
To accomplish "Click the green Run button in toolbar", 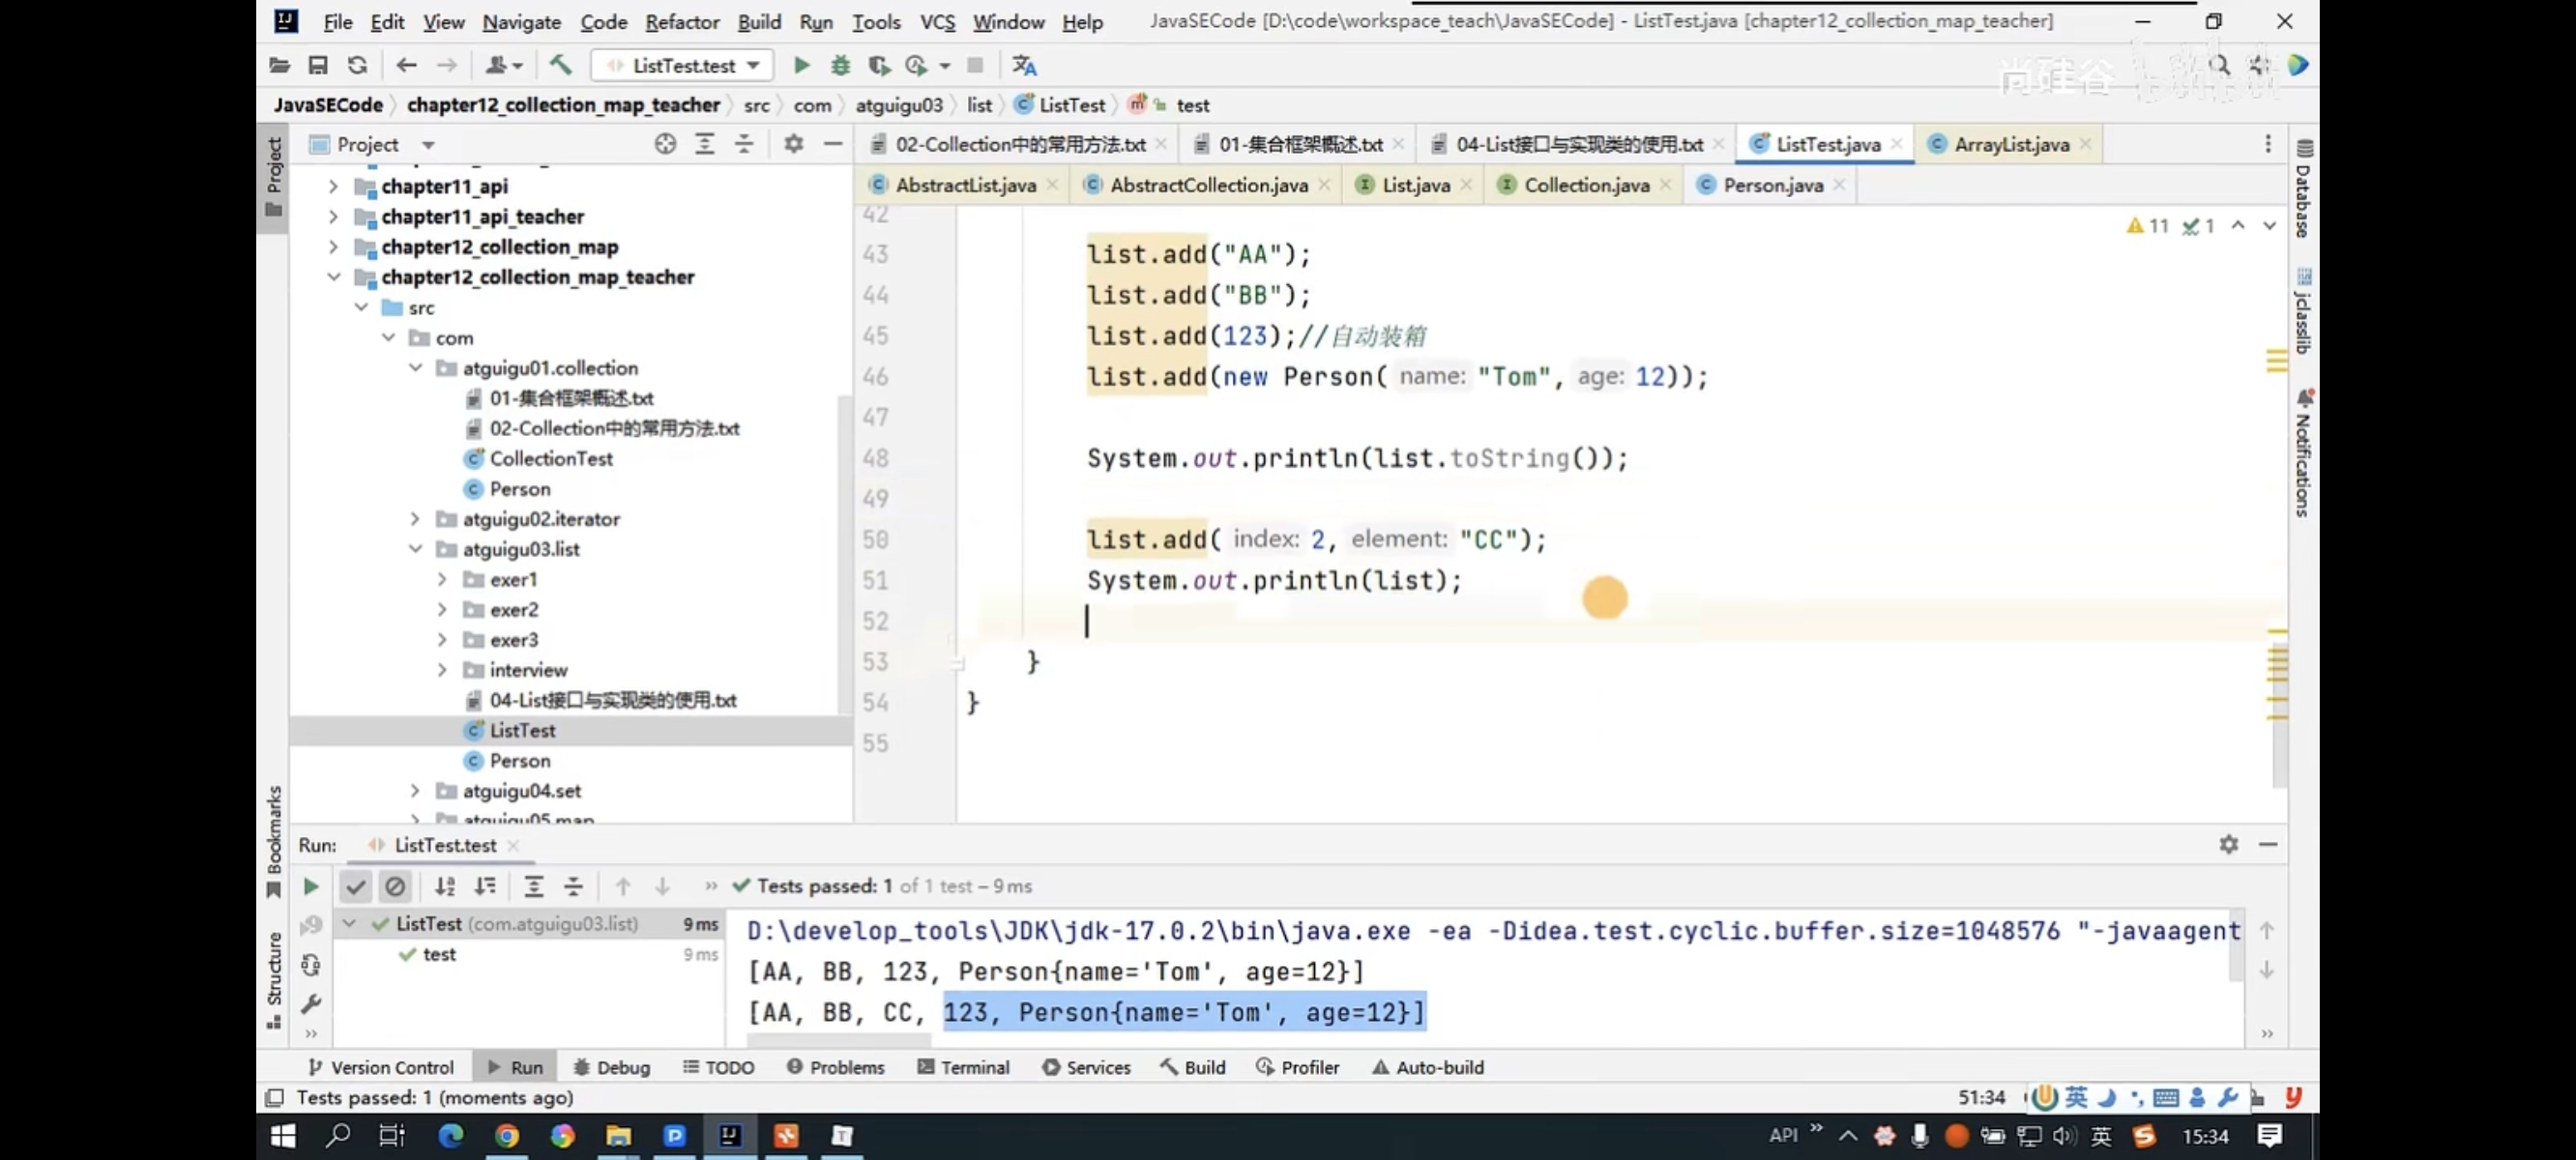I will (801, 65).
